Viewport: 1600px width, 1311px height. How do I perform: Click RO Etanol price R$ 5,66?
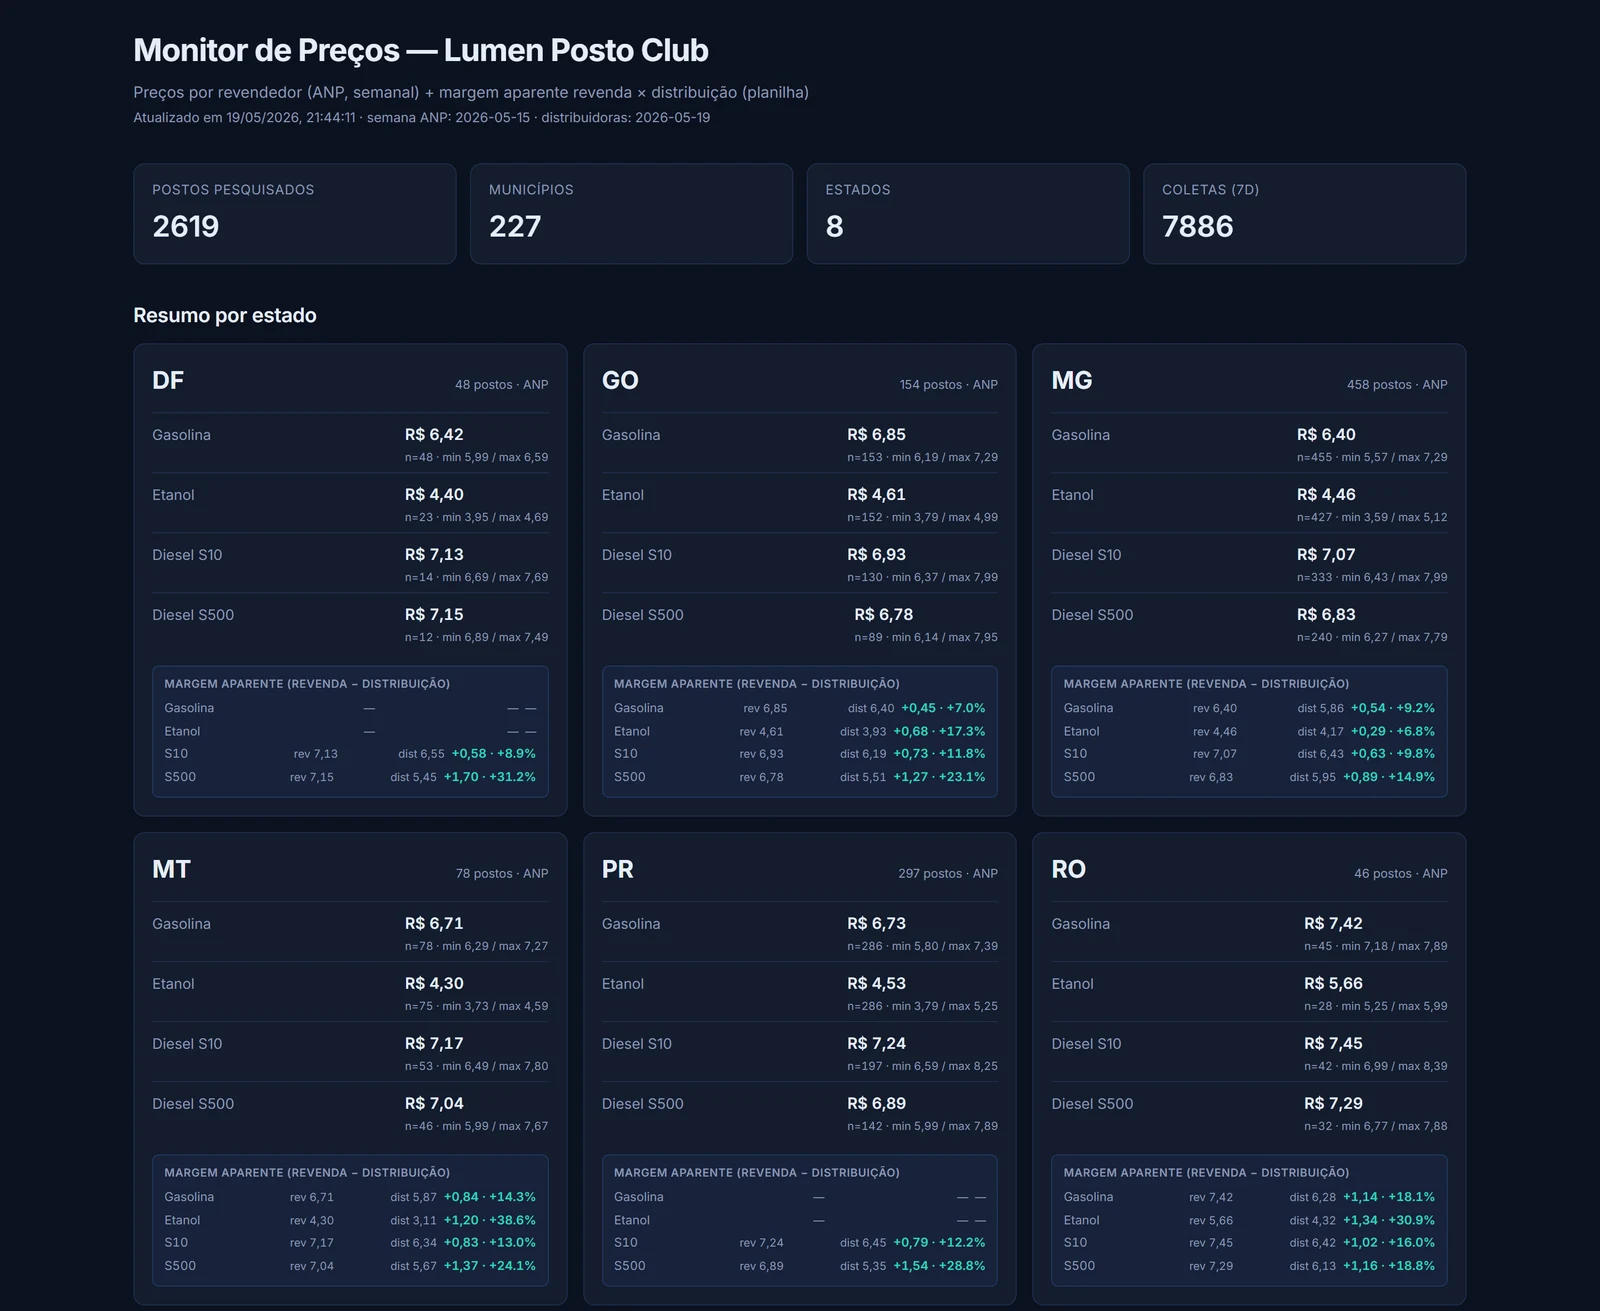click(x=1333, y=983)
